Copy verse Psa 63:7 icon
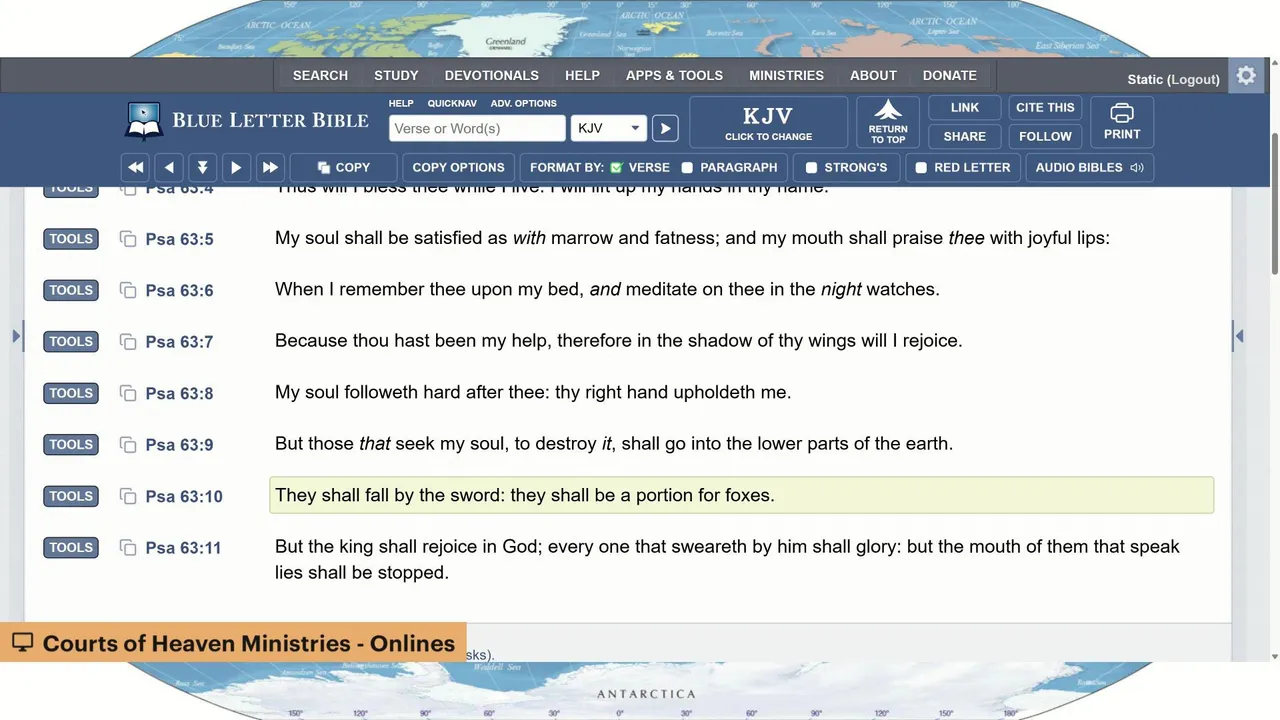This screenshot has height=720, width=1280. click(x=128, y=342)
